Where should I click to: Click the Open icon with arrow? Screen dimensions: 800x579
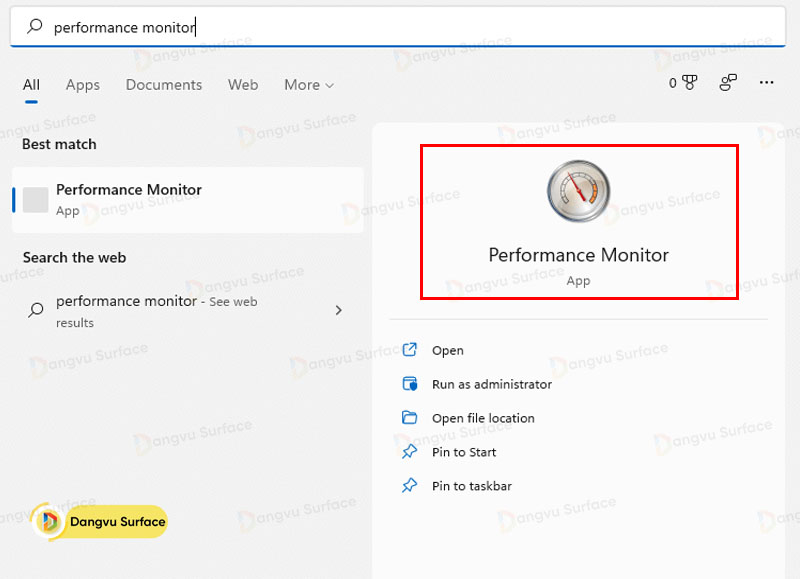409,350
